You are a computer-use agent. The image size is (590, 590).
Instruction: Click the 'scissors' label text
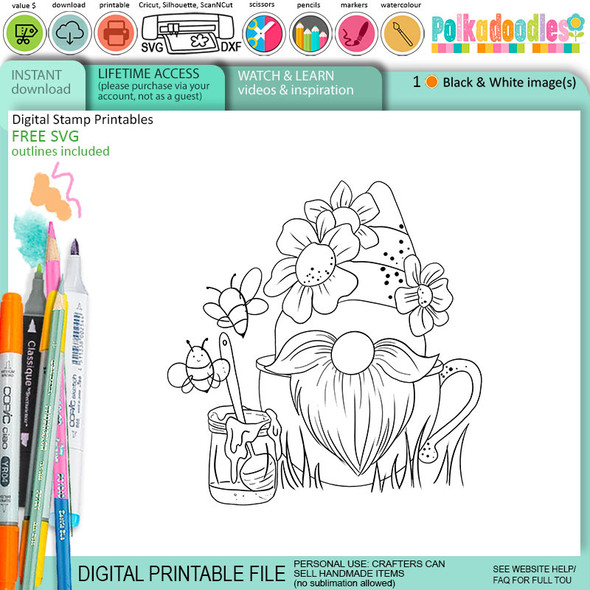pyautogui.click(x=262, y=5)
